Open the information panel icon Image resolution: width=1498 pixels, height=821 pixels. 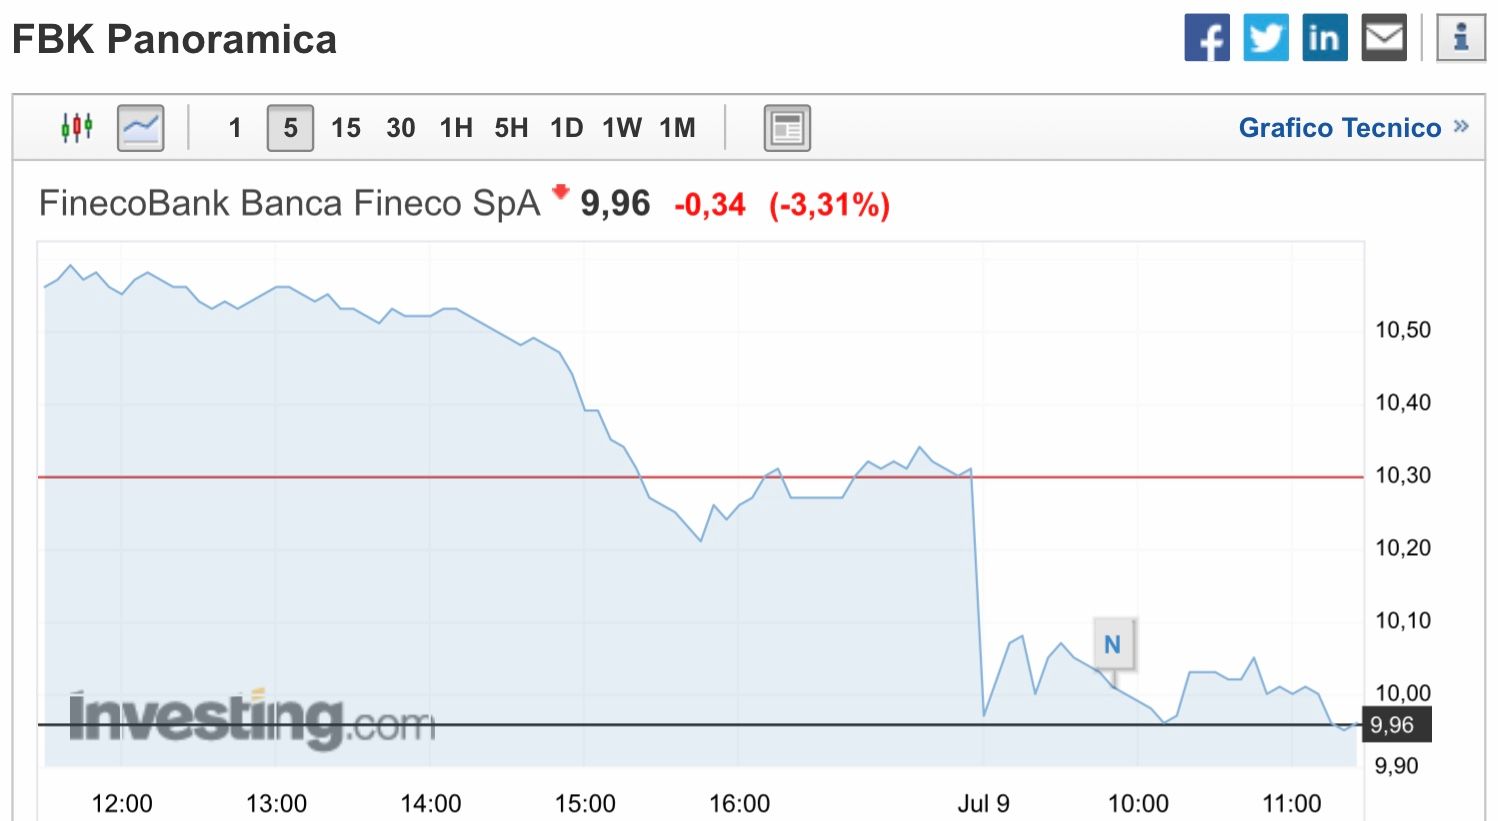pos(1461,37)
